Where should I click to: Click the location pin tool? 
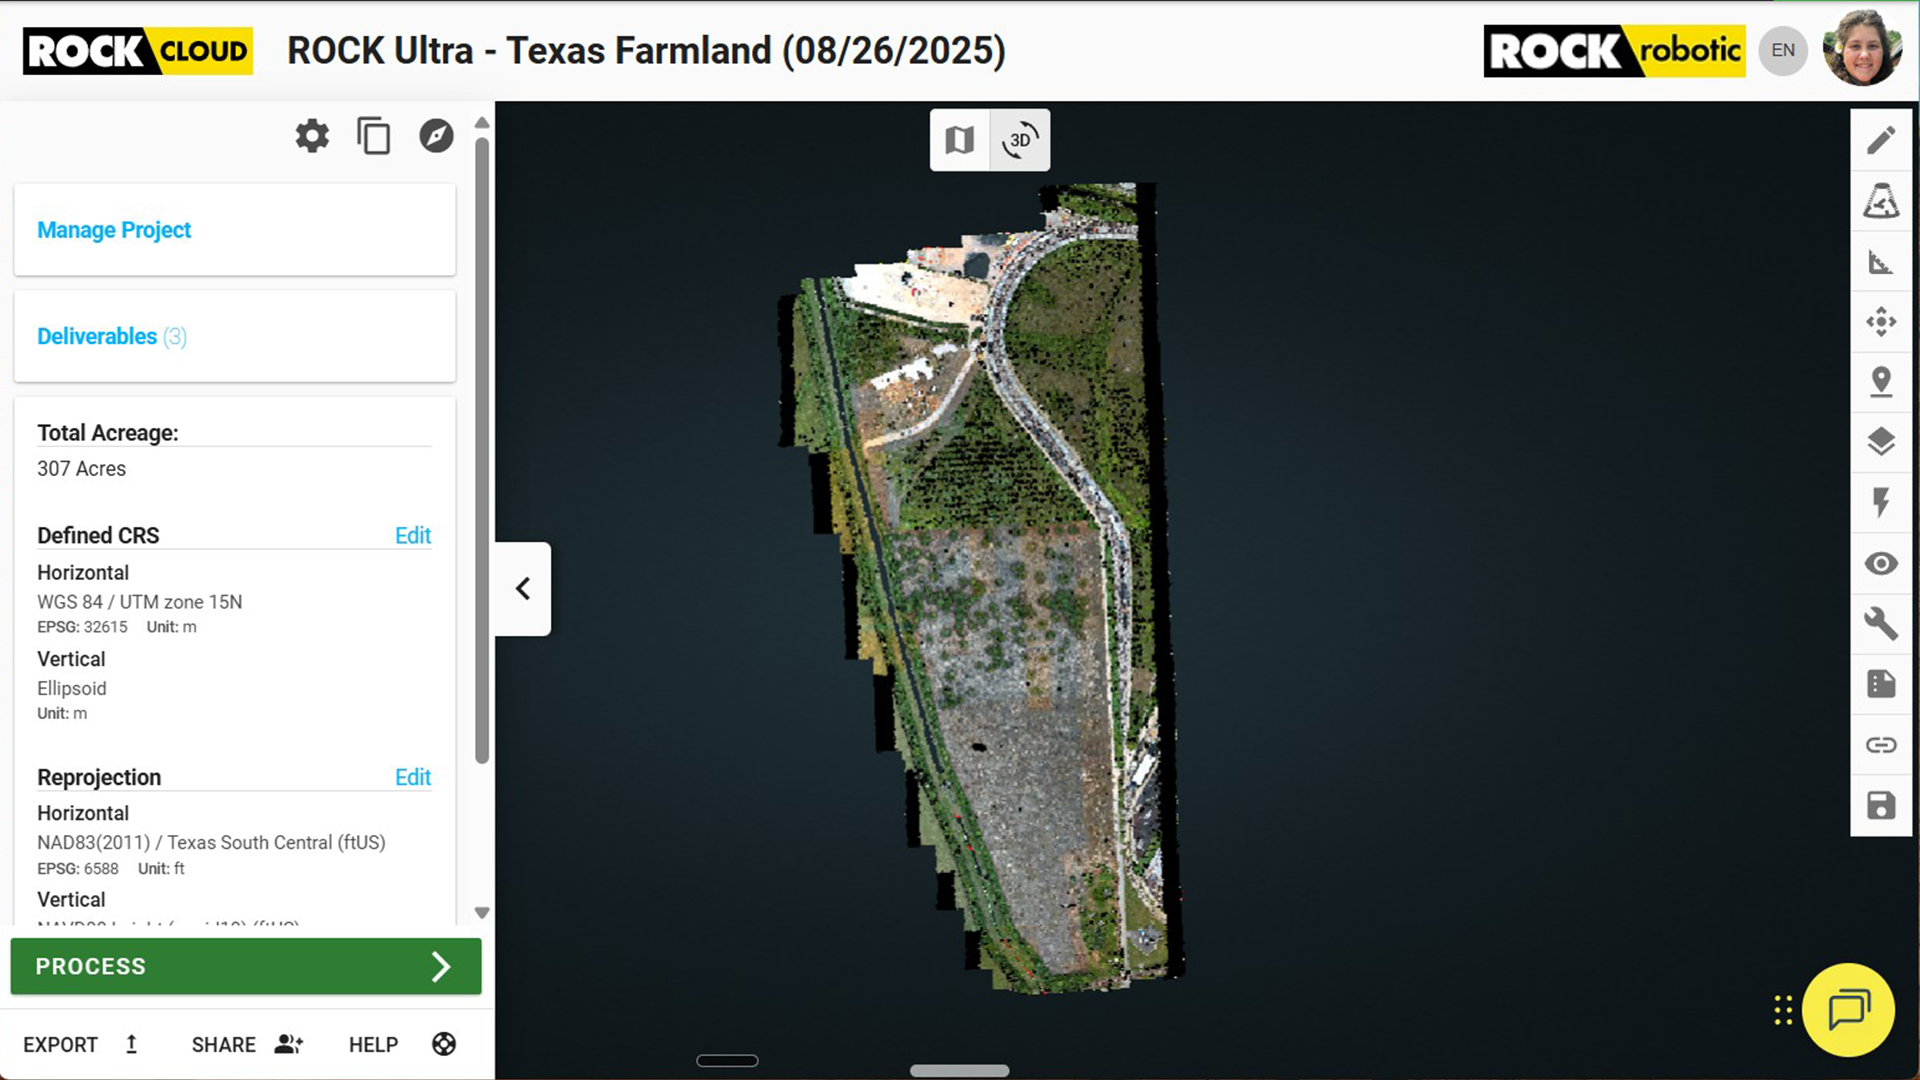pos(1880,382)
